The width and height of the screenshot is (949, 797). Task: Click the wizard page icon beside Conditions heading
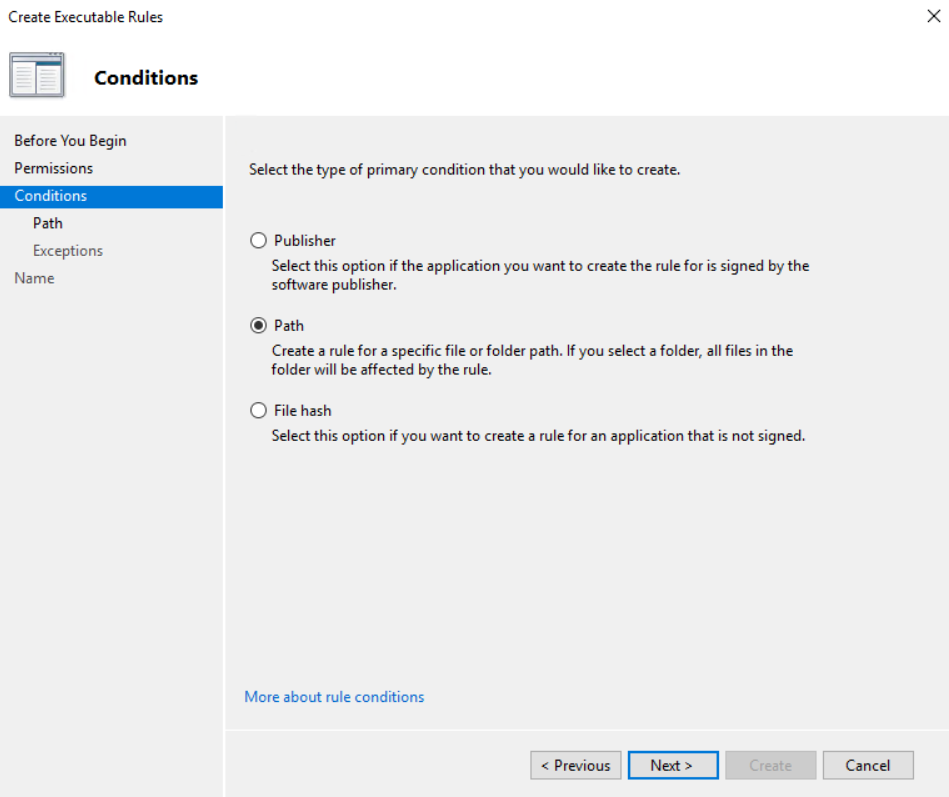[37, 76]
